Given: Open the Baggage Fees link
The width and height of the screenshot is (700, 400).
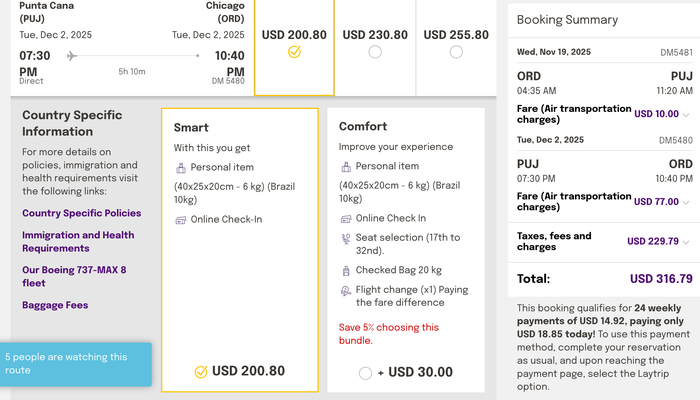Looking at the screenshot, I should pyautogui.click(x=55, y=305).
